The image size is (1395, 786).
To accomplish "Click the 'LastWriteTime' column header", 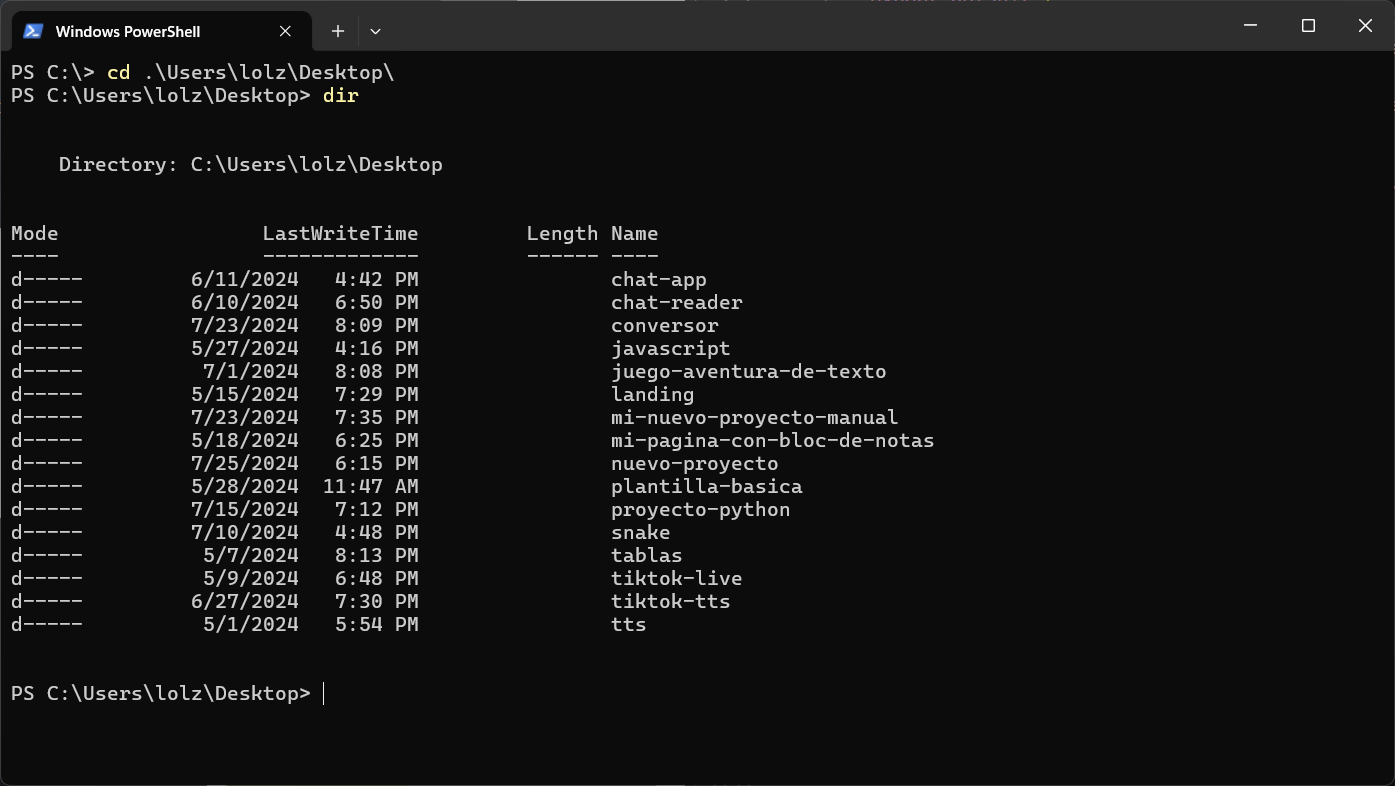I will [x=341, y=234].
